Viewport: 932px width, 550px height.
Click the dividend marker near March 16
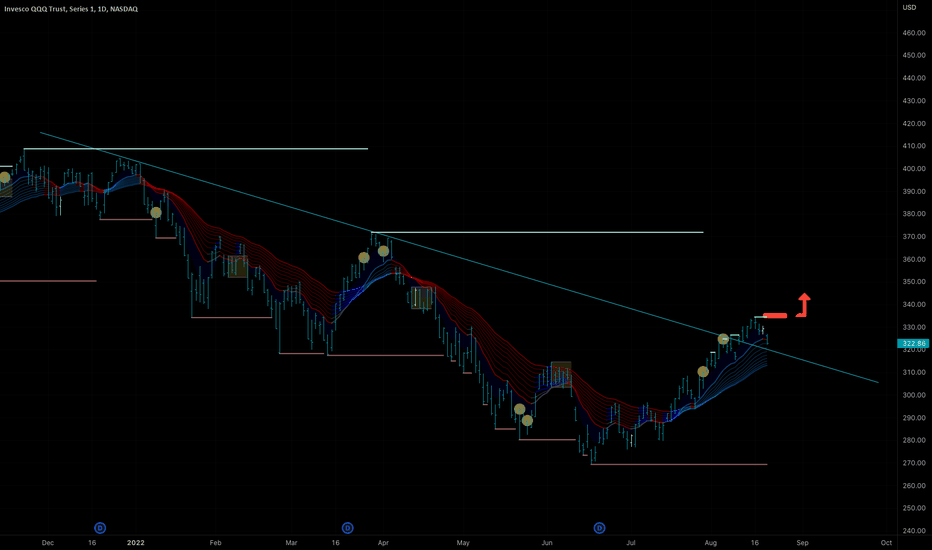point(348,528)
